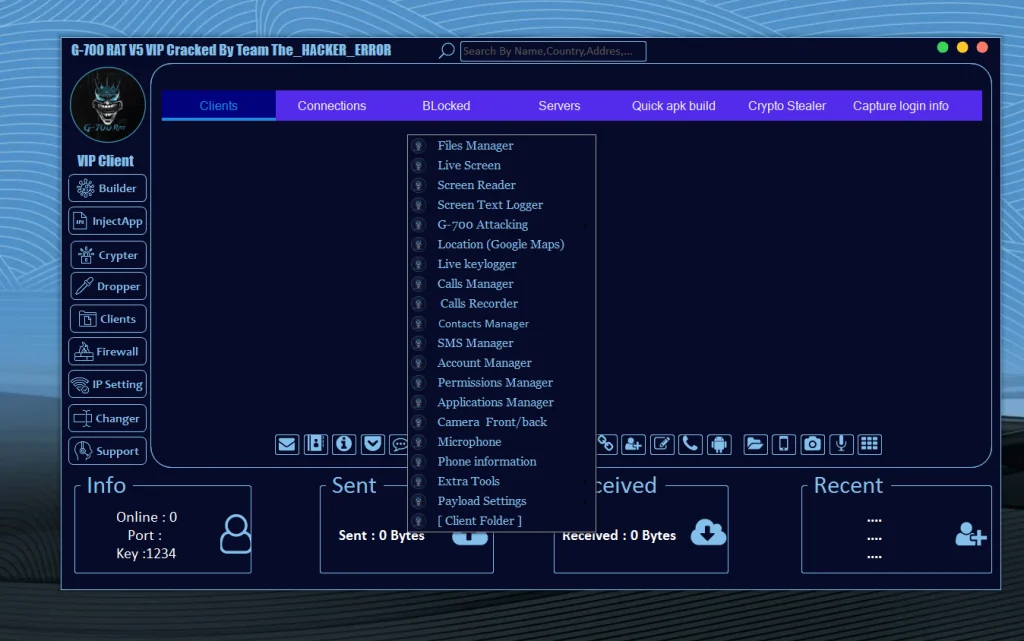Switch to the Connections tab
The height and width of the screenshot is (641, 1024).
(331, 105)
